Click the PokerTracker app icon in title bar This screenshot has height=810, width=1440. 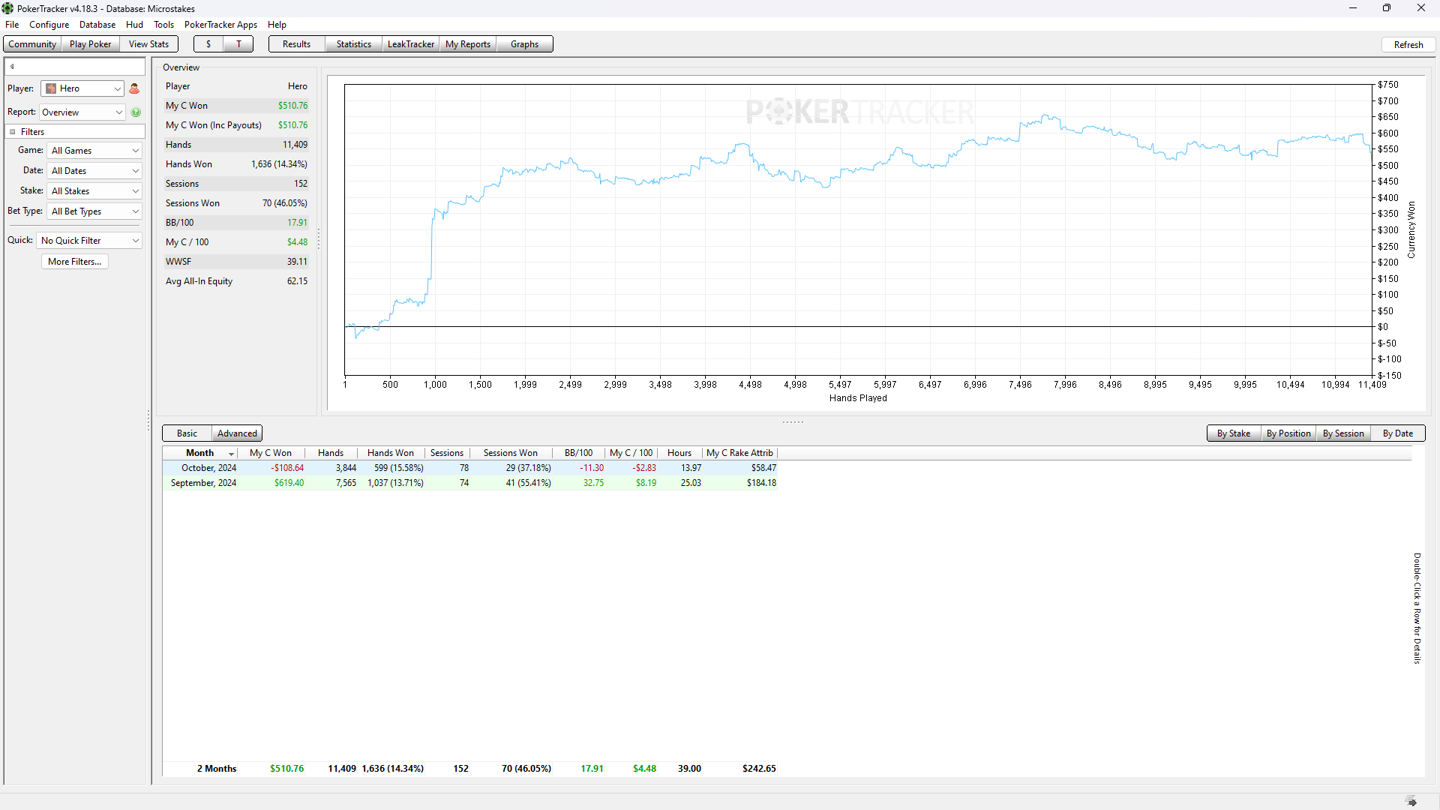coord(8,8)
